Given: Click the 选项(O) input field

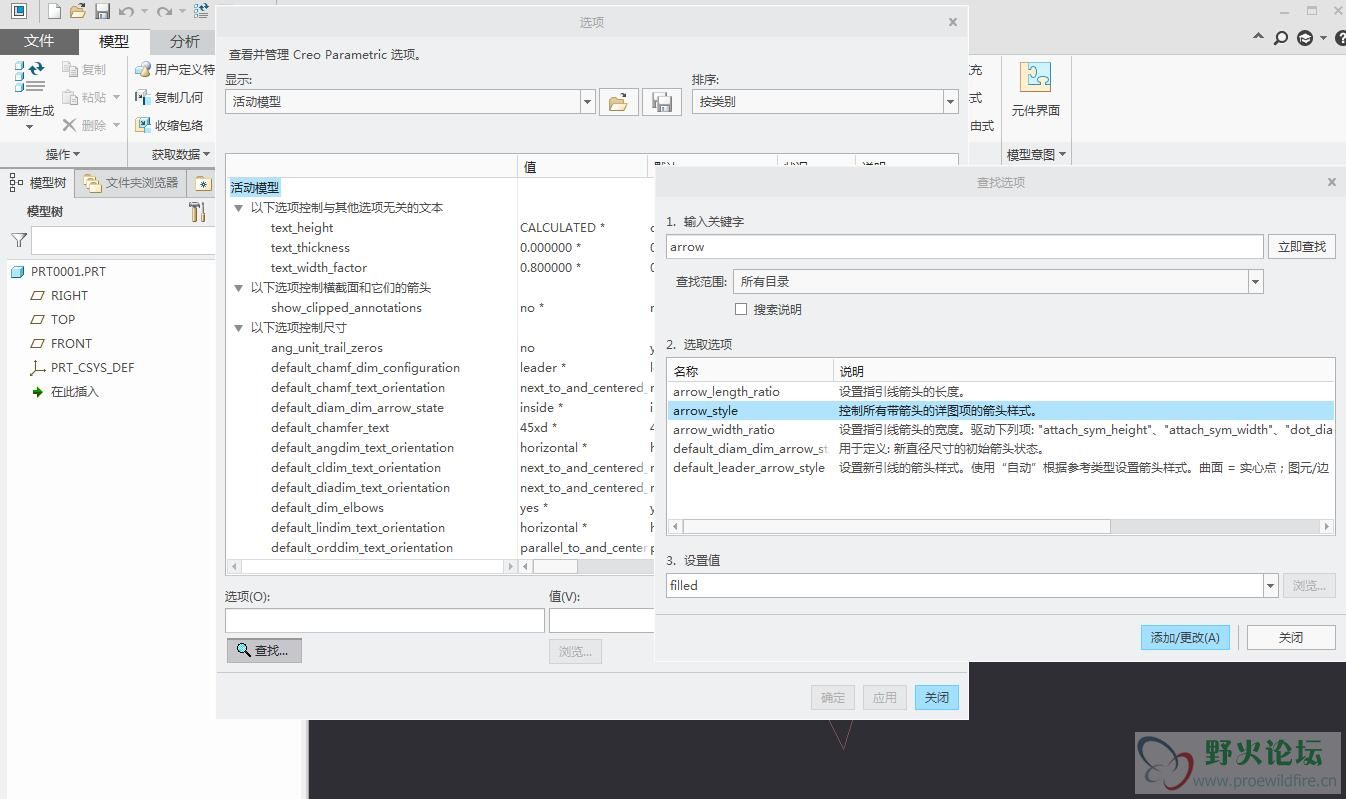Looking at the screenshot, I should pos(384,620).
